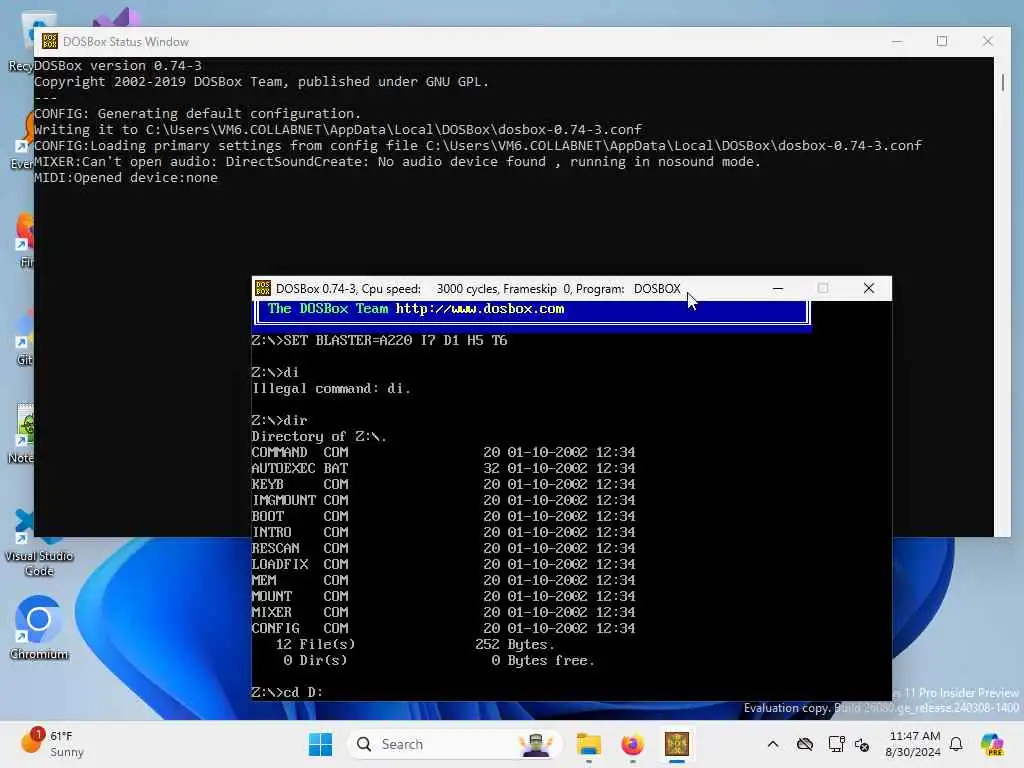
Task: Open the notification bell icon
Action: click(x=956, y=744)
